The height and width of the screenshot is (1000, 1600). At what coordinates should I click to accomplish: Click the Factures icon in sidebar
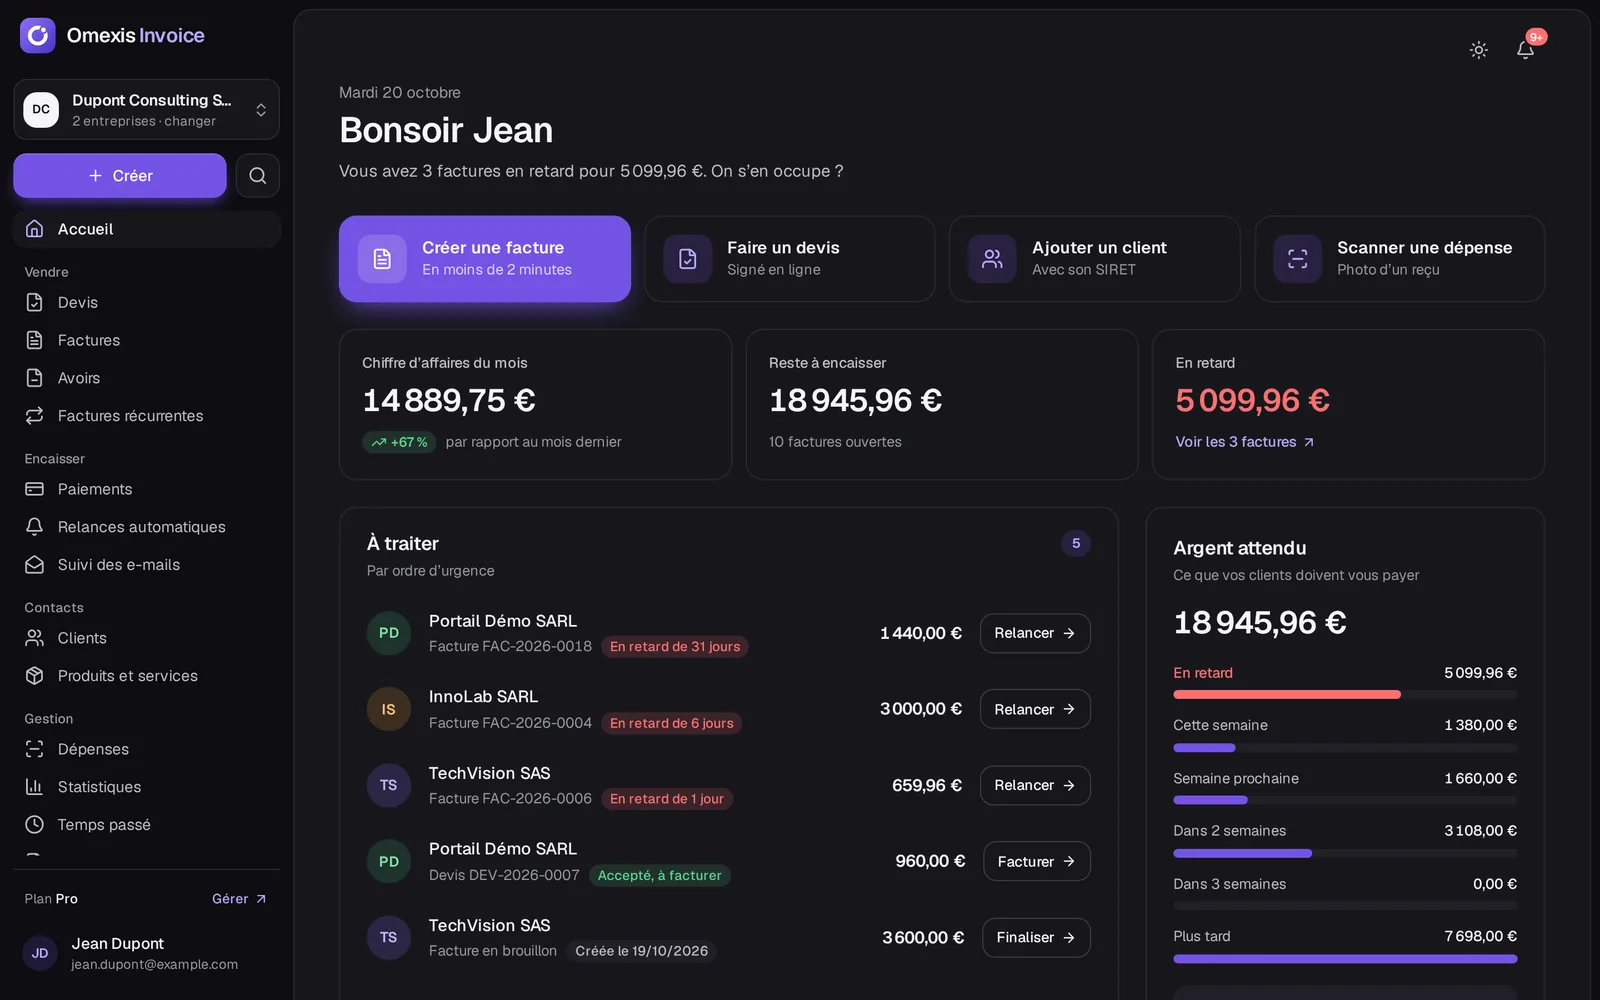click(x=35, y=340)
